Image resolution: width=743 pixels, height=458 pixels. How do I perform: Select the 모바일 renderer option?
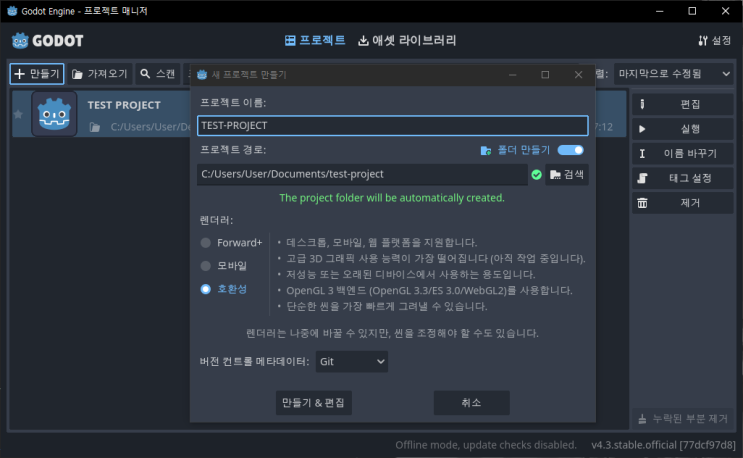click(224, 266)
